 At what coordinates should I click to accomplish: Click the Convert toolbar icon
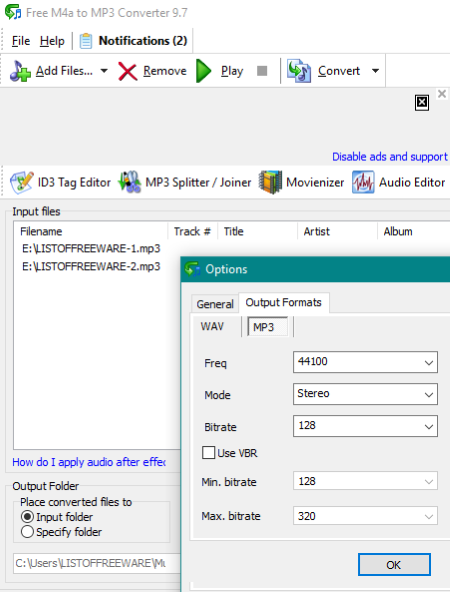pos(299,71)
